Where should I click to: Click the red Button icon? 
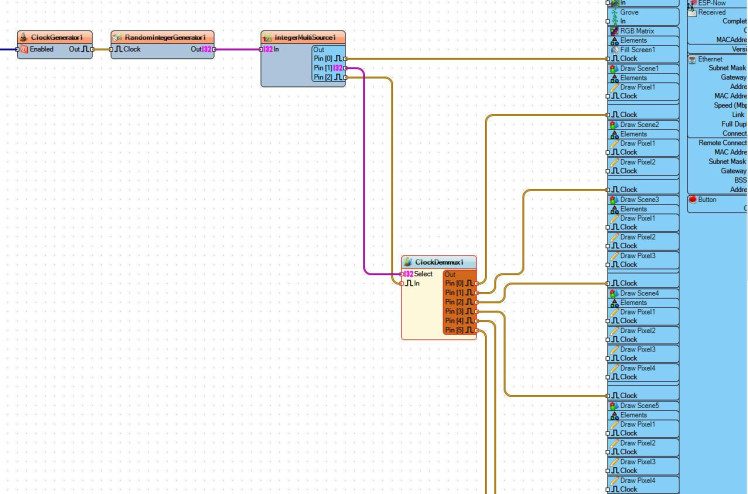point(692,199)
